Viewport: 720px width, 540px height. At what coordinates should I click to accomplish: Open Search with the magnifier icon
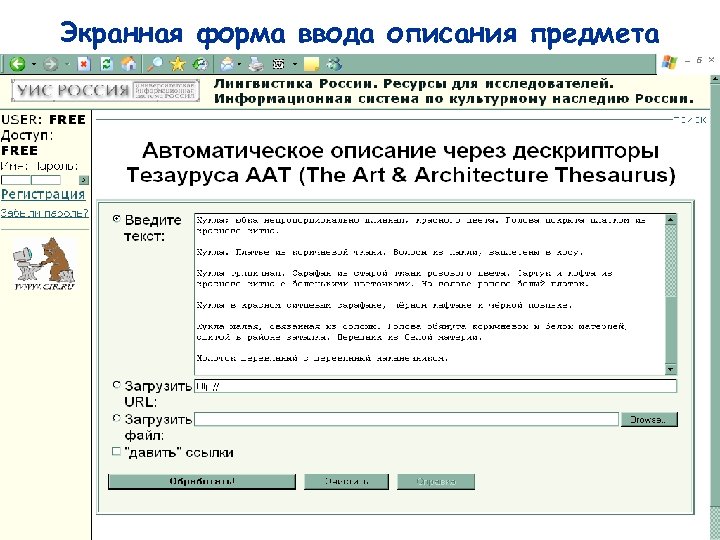[x=154, y=64]
